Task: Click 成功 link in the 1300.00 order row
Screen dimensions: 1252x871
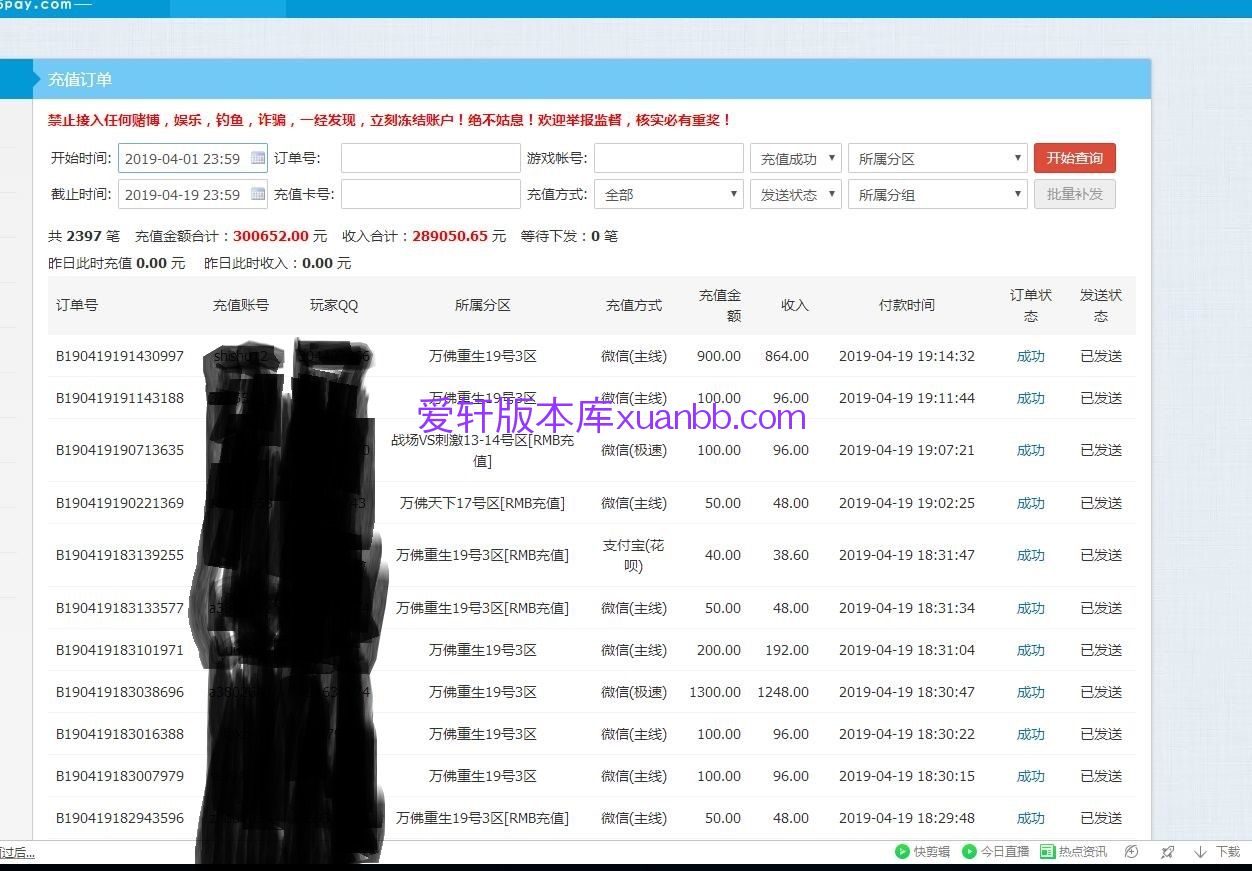Action: (1030, 692)
